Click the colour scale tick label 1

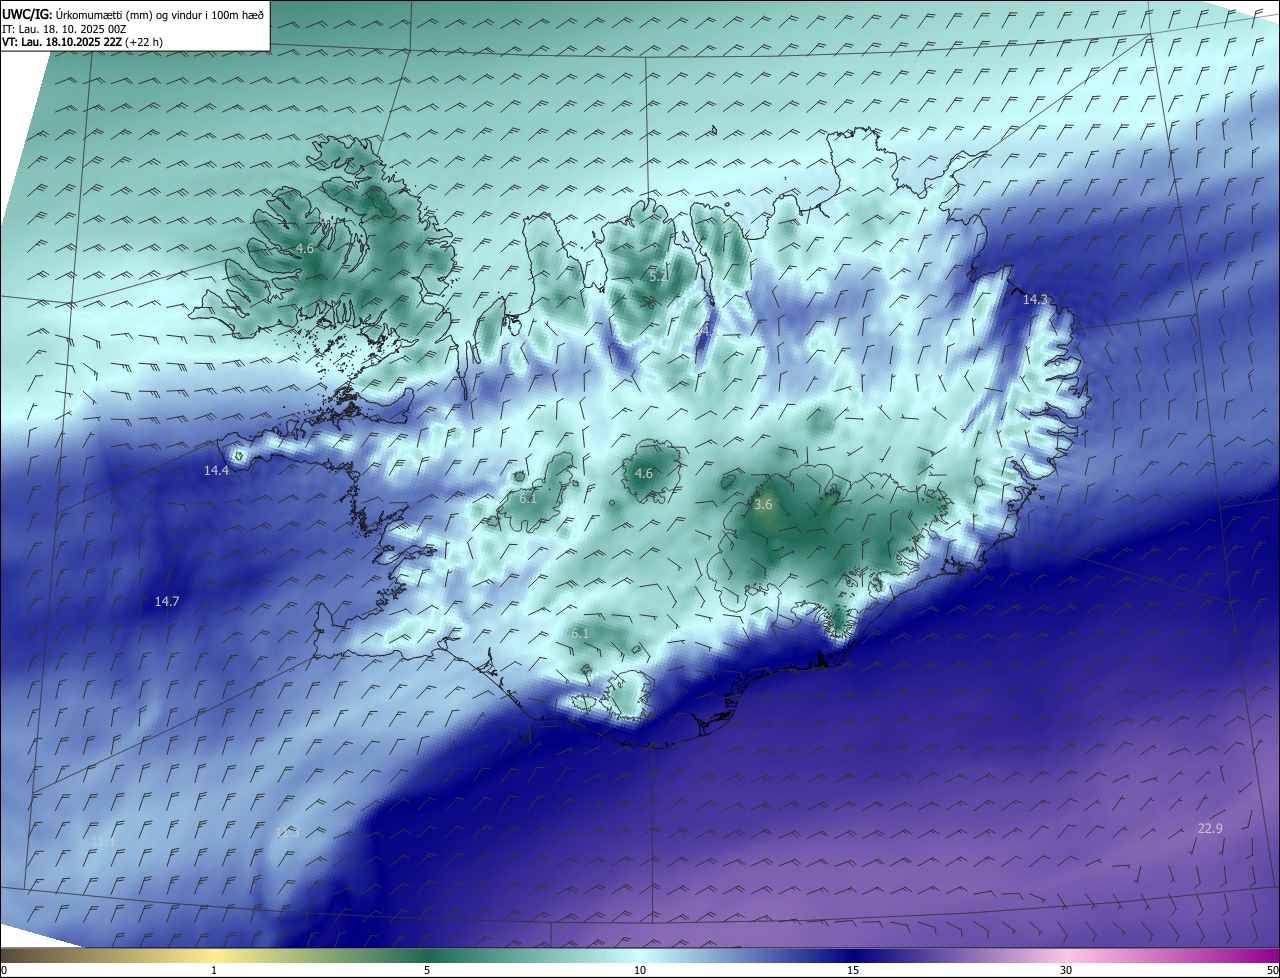point(214,970)
